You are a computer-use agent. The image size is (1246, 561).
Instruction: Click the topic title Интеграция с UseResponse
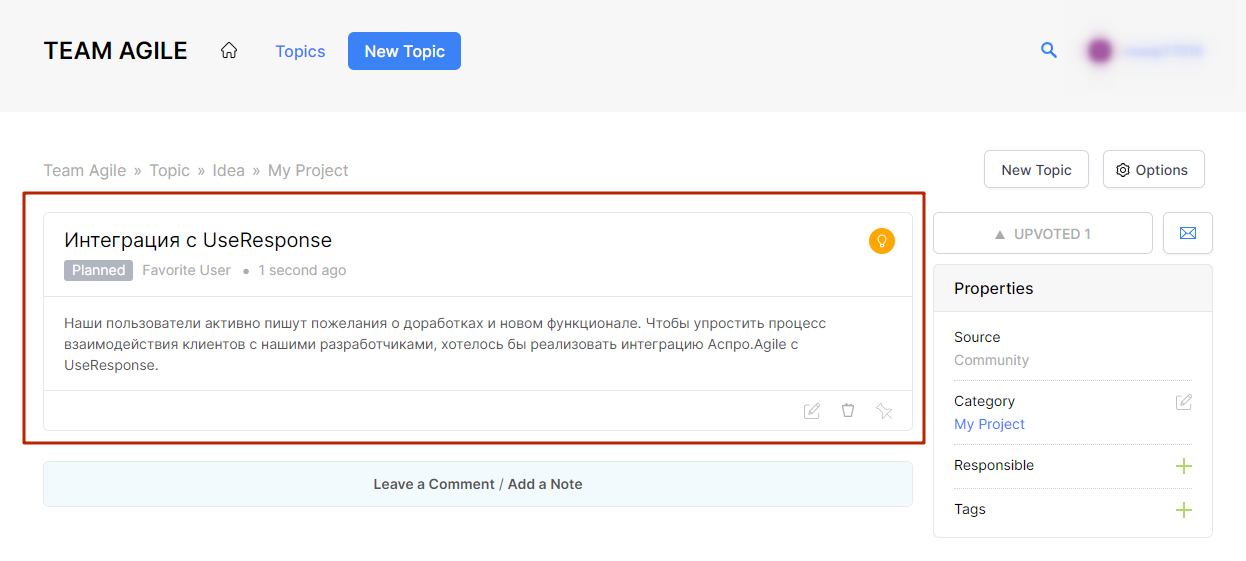coord(198,240)
